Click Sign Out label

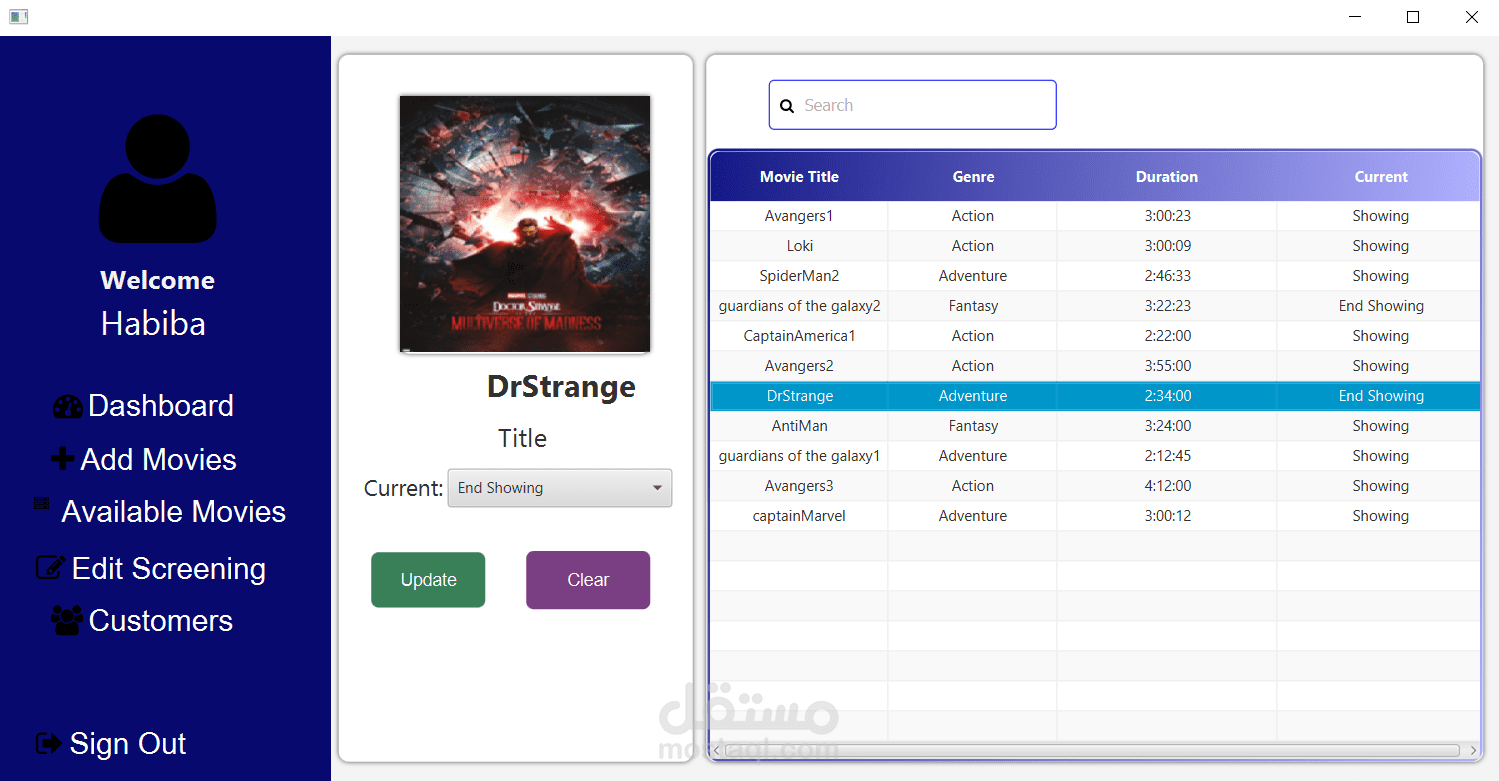128,743
